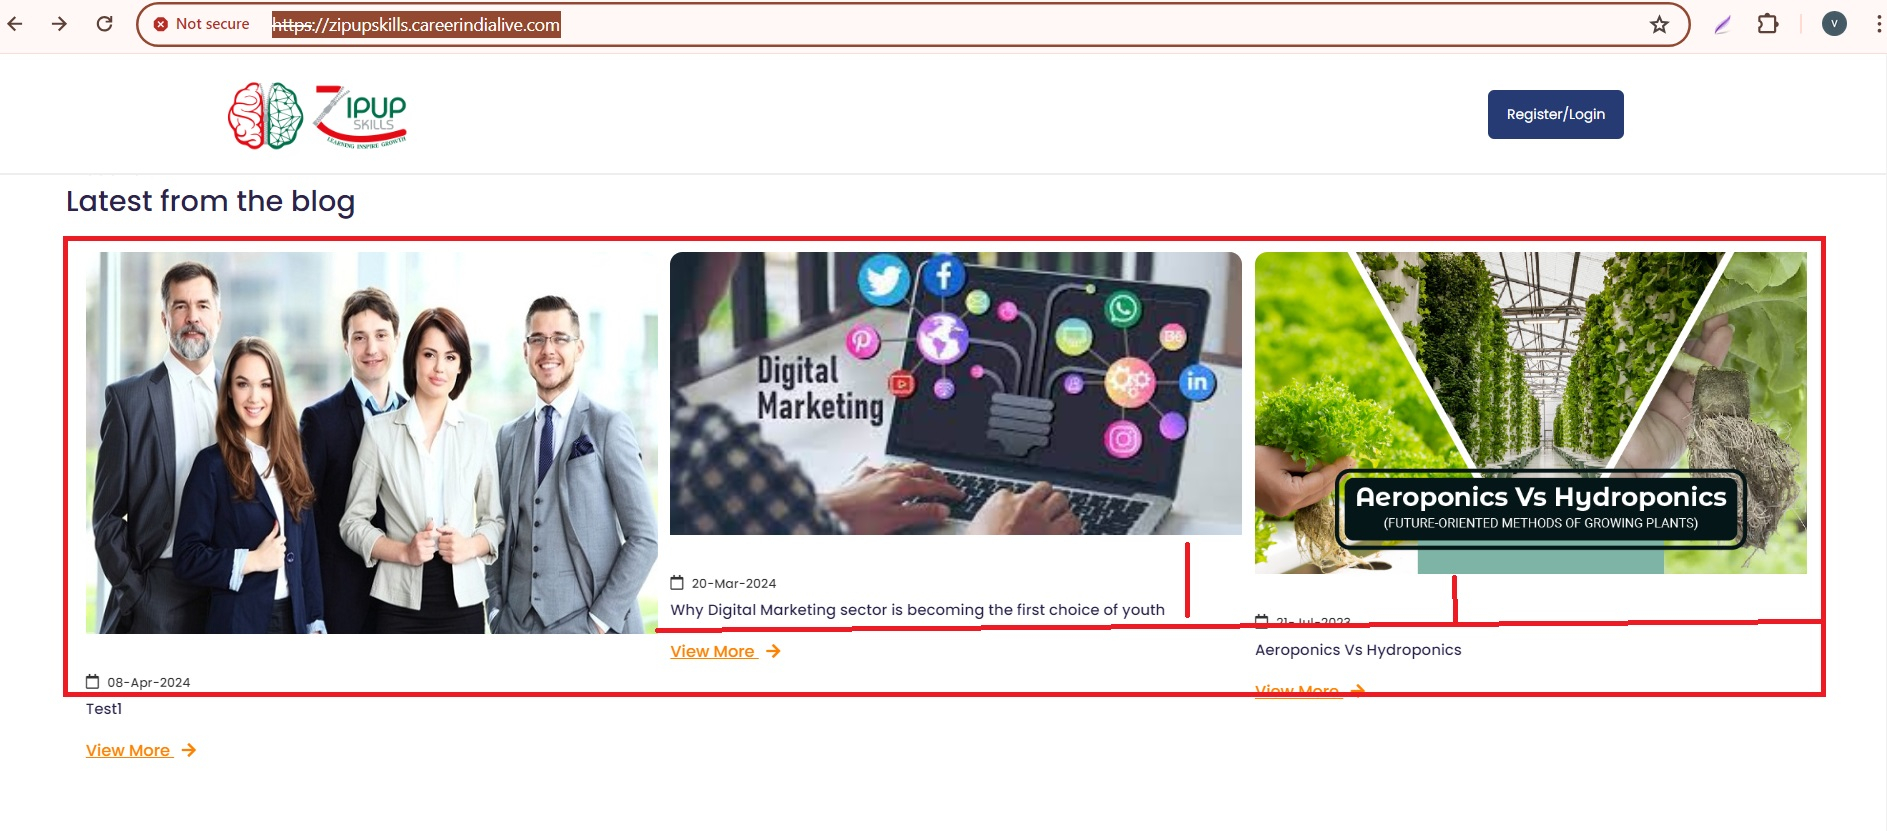Click the Register/Login button
1887x831 pixels.
point(1555,115)
